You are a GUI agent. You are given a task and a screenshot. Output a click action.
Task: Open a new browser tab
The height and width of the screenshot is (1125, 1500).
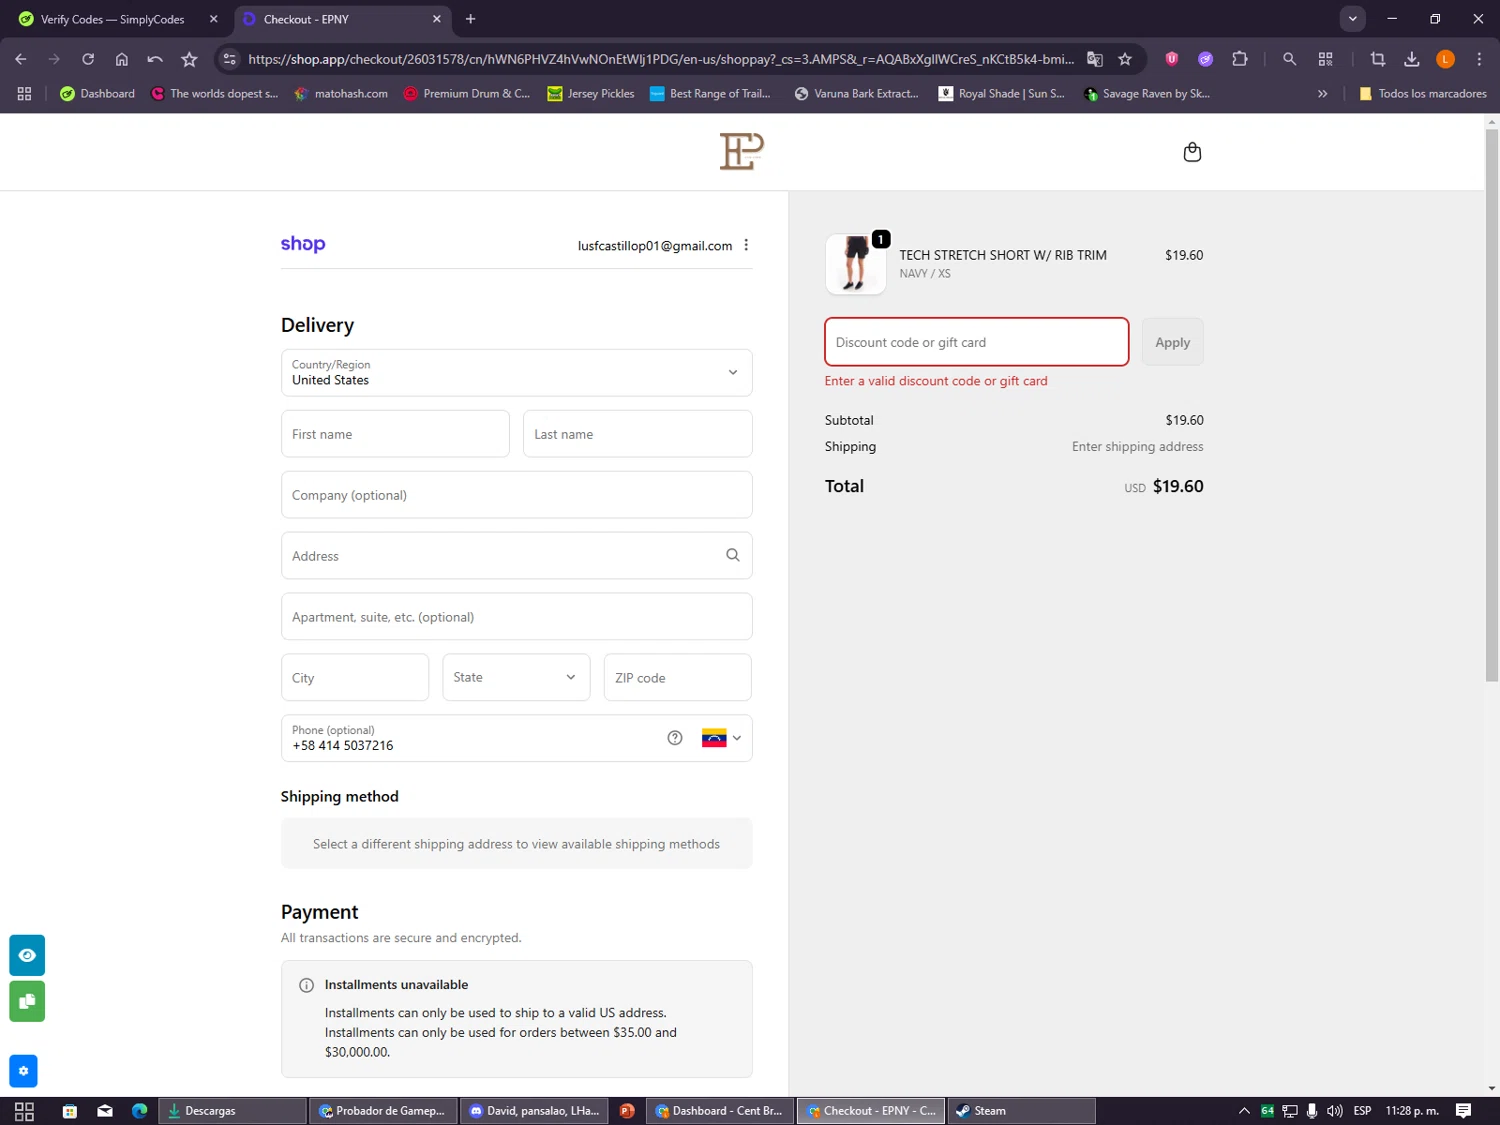click(x=471, y=19)
